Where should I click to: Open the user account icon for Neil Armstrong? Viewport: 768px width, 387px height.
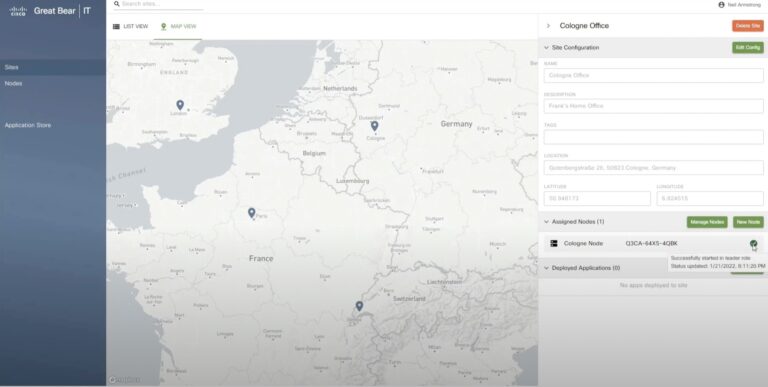(x=721, y=4)
